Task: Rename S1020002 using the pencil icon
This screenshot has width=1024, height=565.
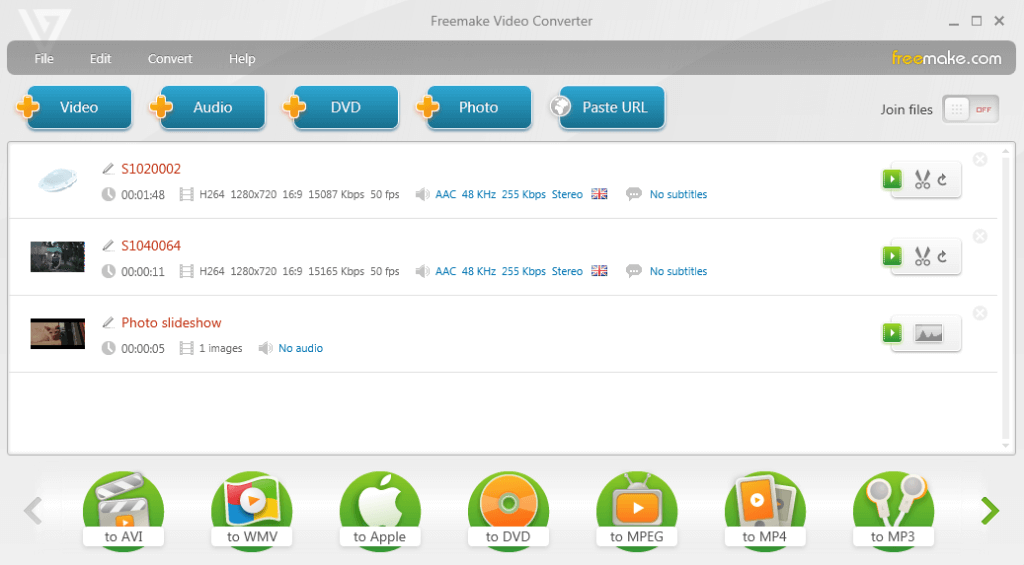Action: pos(108,169)
